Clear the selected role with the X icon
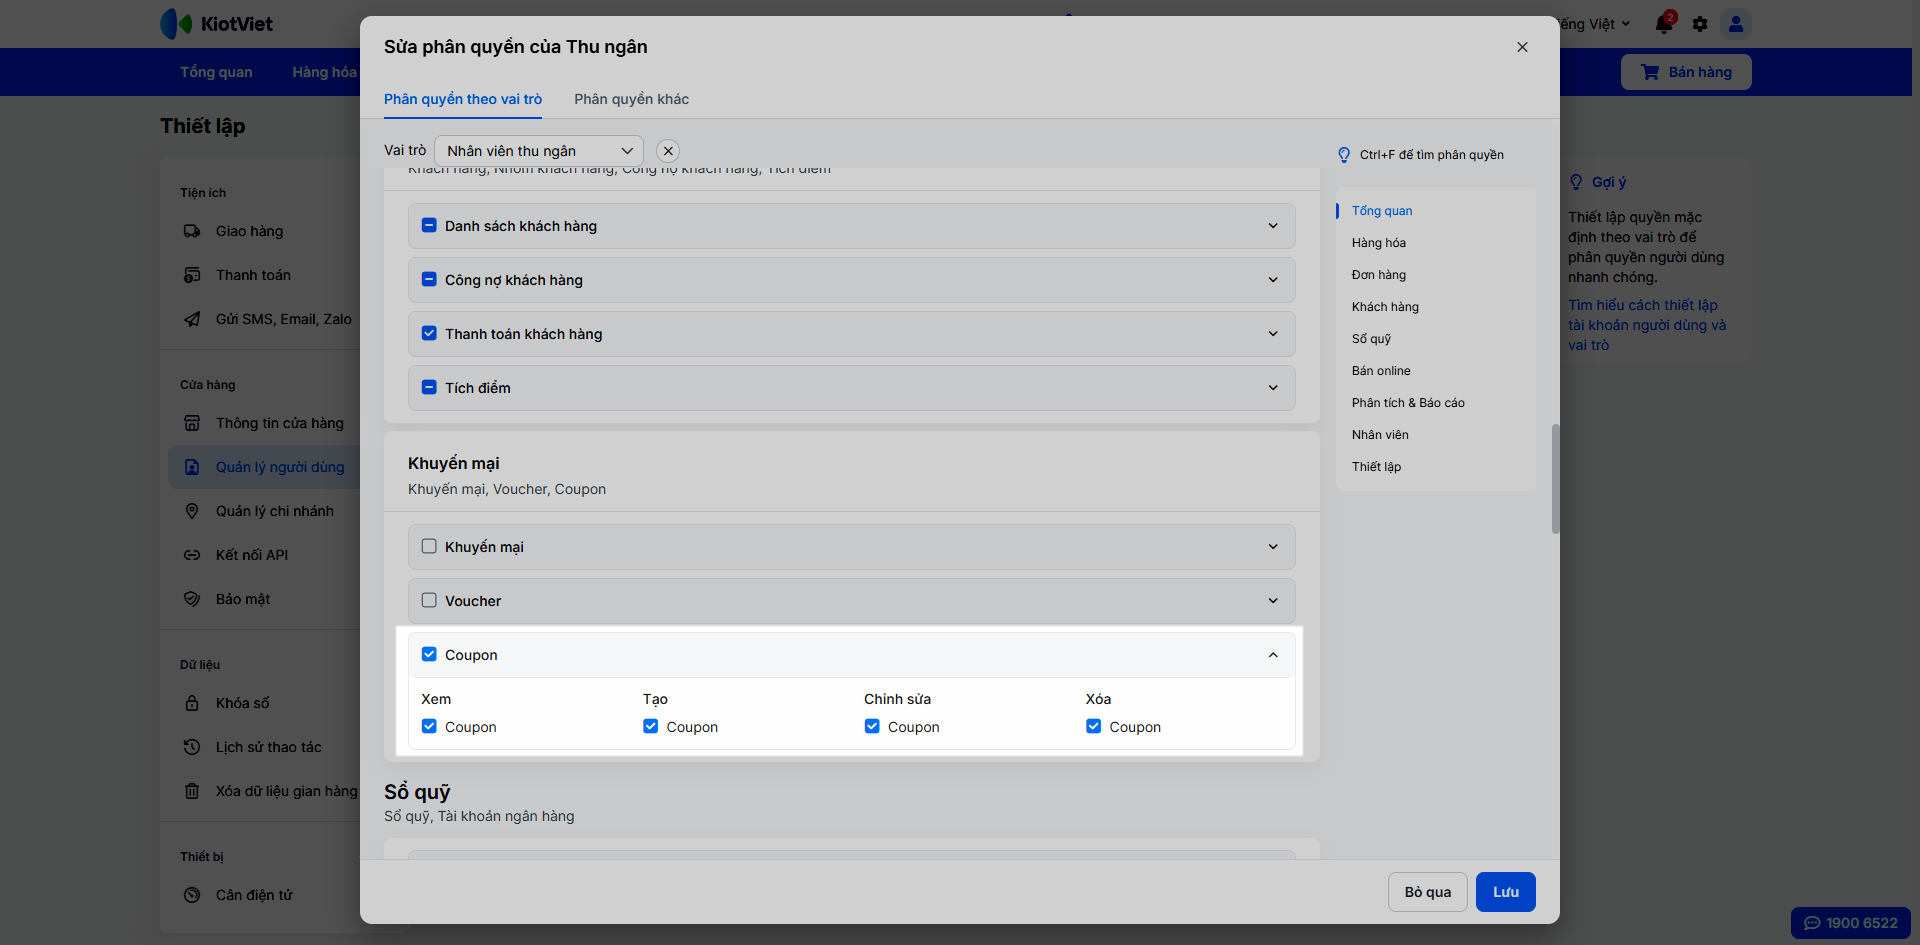The height and width of the screenshot is (945, 1920). (668, 151)
